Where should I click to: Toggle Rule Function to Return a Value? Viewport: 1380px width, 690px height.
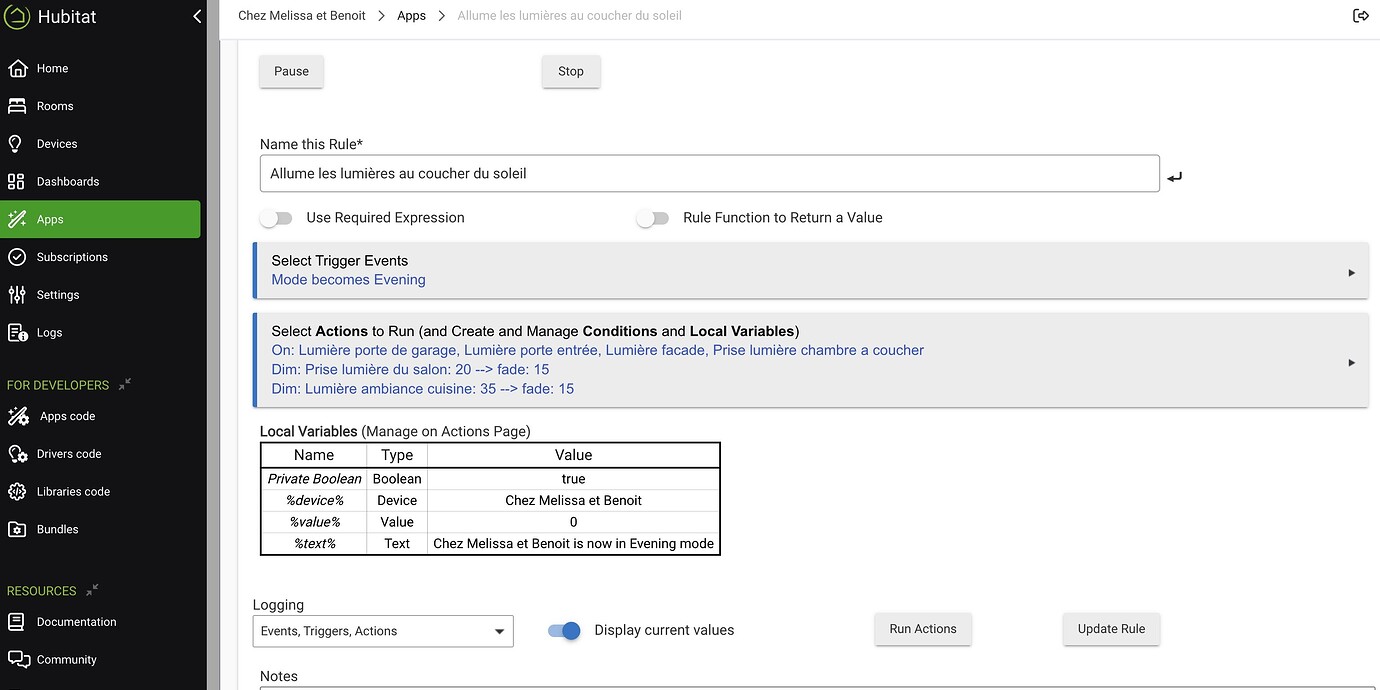[653, 218]
